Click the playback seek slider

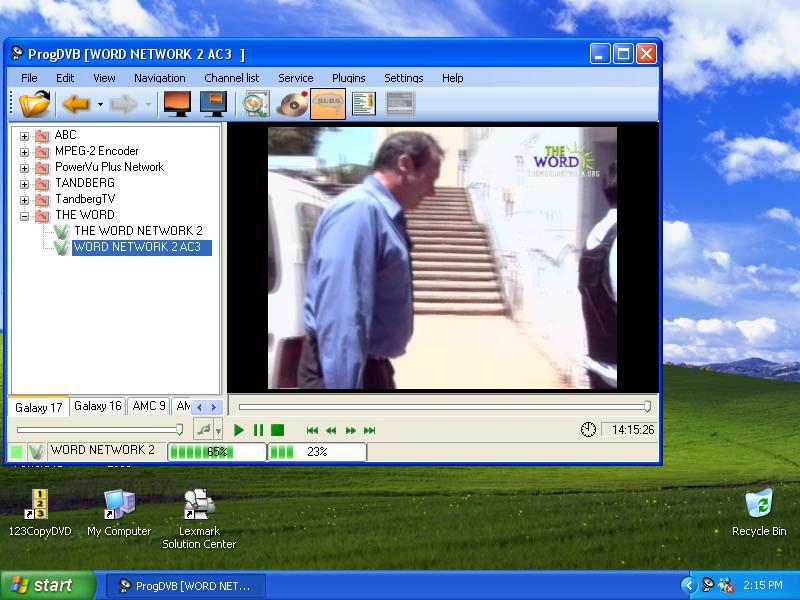point(444,407)
